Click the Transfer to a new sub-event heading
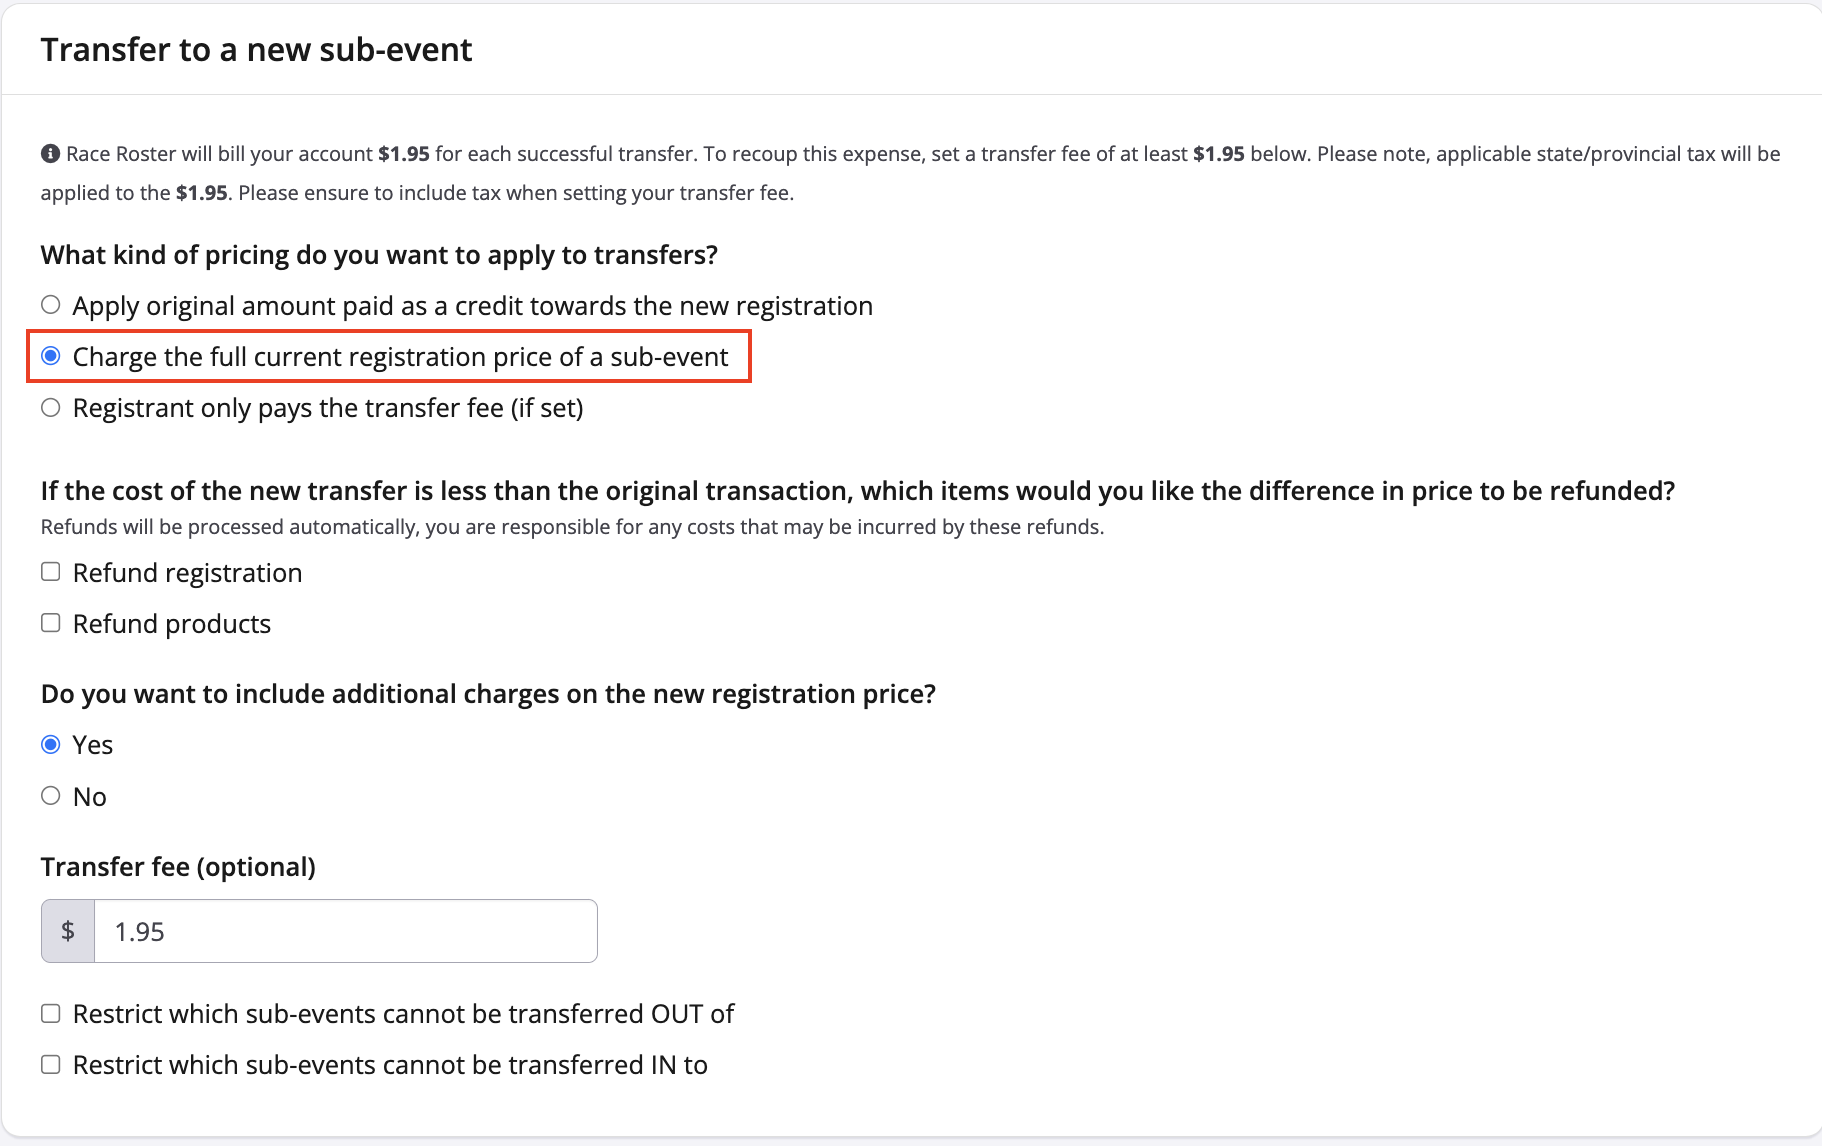 [x=256, y=48]
